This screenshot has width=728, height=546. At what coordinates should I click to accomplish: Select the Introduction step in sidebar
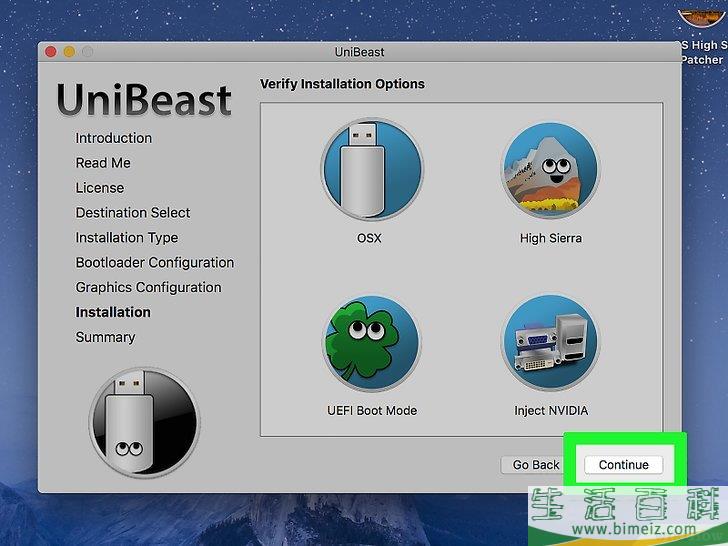point(114,138)
